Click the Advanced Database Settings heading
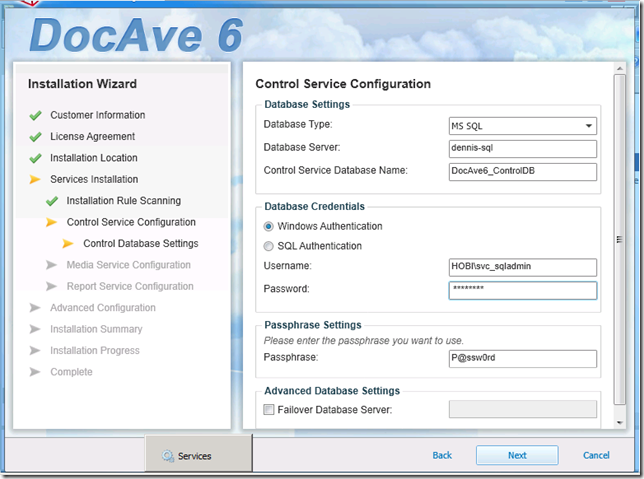Viewport: 644px width, 479px height. (332, 391)
